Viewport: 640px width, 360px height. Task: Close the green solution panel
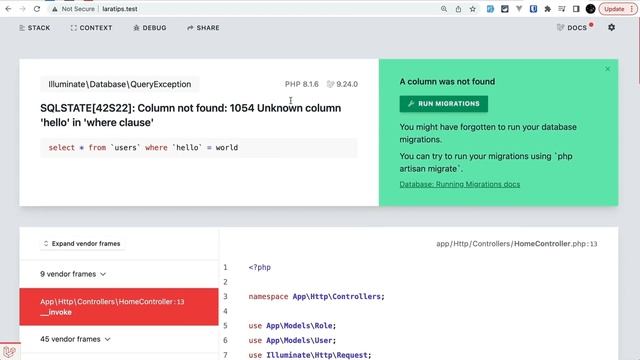[607, 69]
